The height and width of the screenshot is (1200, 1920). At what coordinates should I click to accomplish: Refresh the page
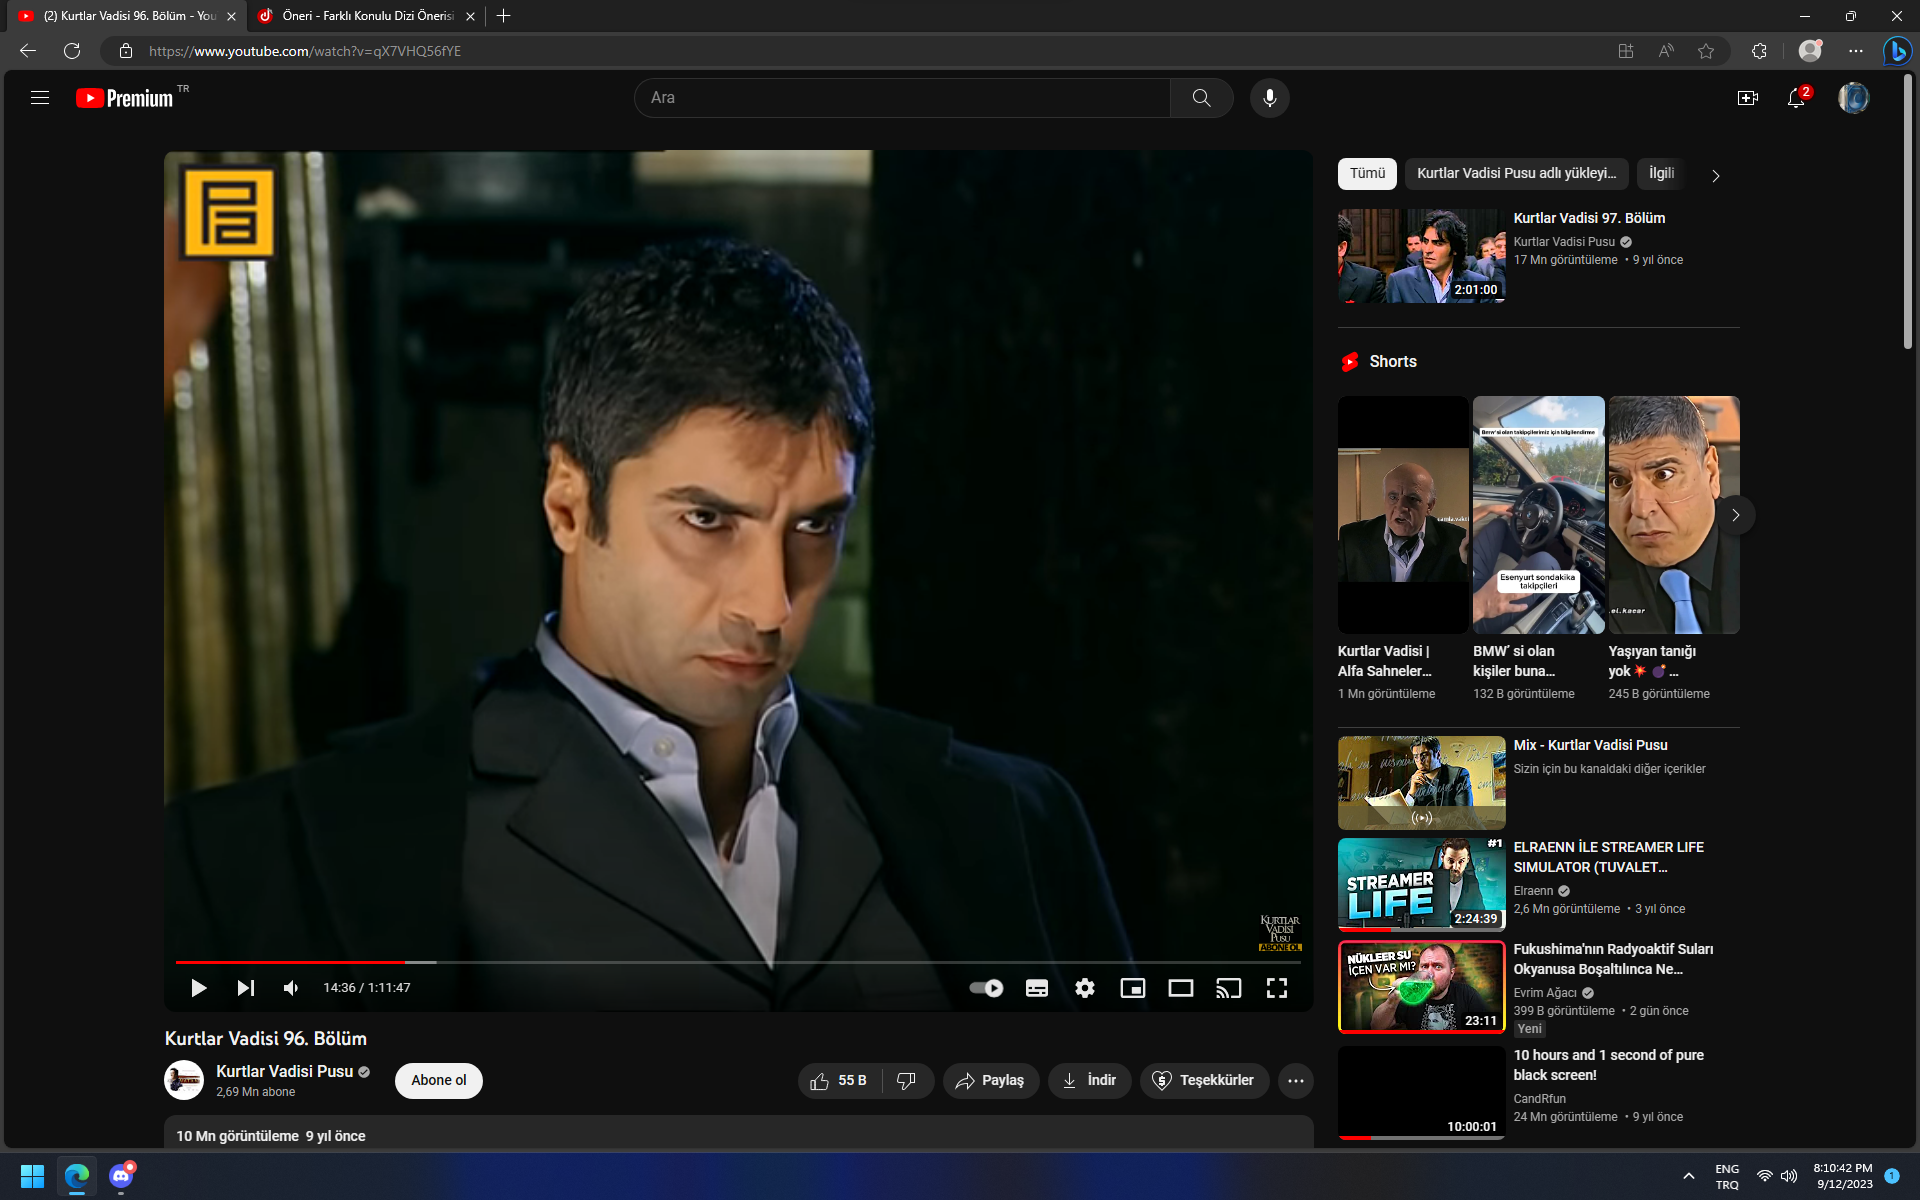(72, 51)
